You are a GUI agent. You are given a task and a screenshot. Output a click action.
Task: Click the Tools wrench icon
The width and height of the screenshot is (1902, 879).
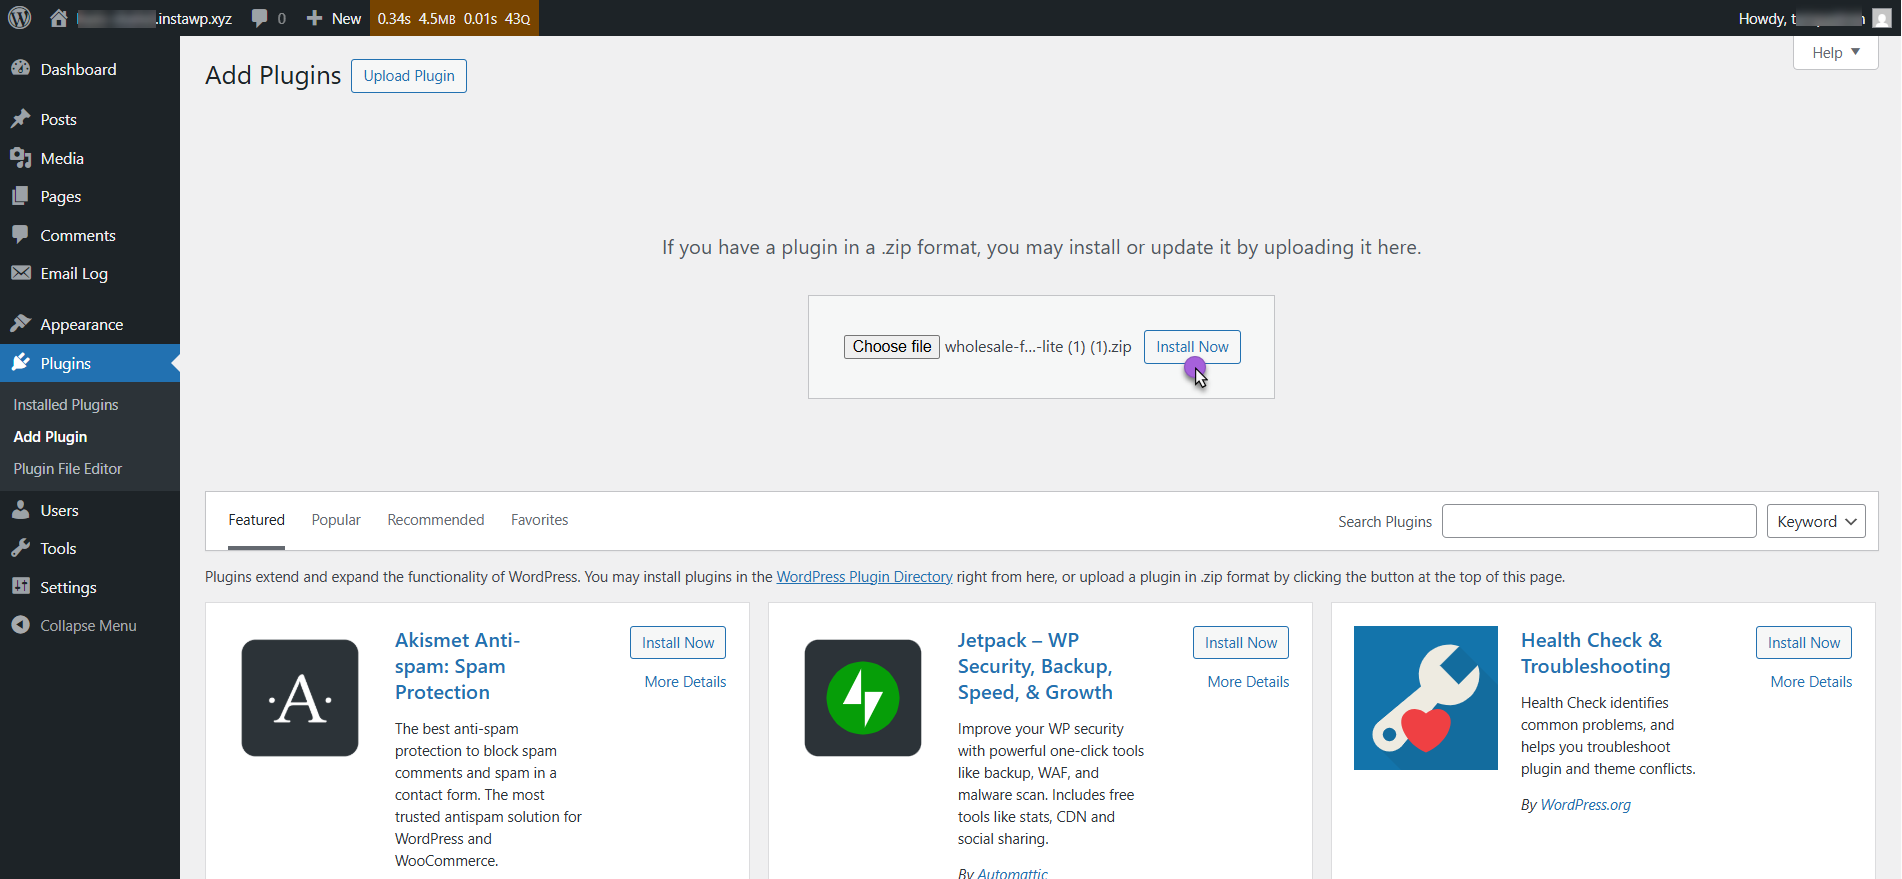click(x=21, y=548)
